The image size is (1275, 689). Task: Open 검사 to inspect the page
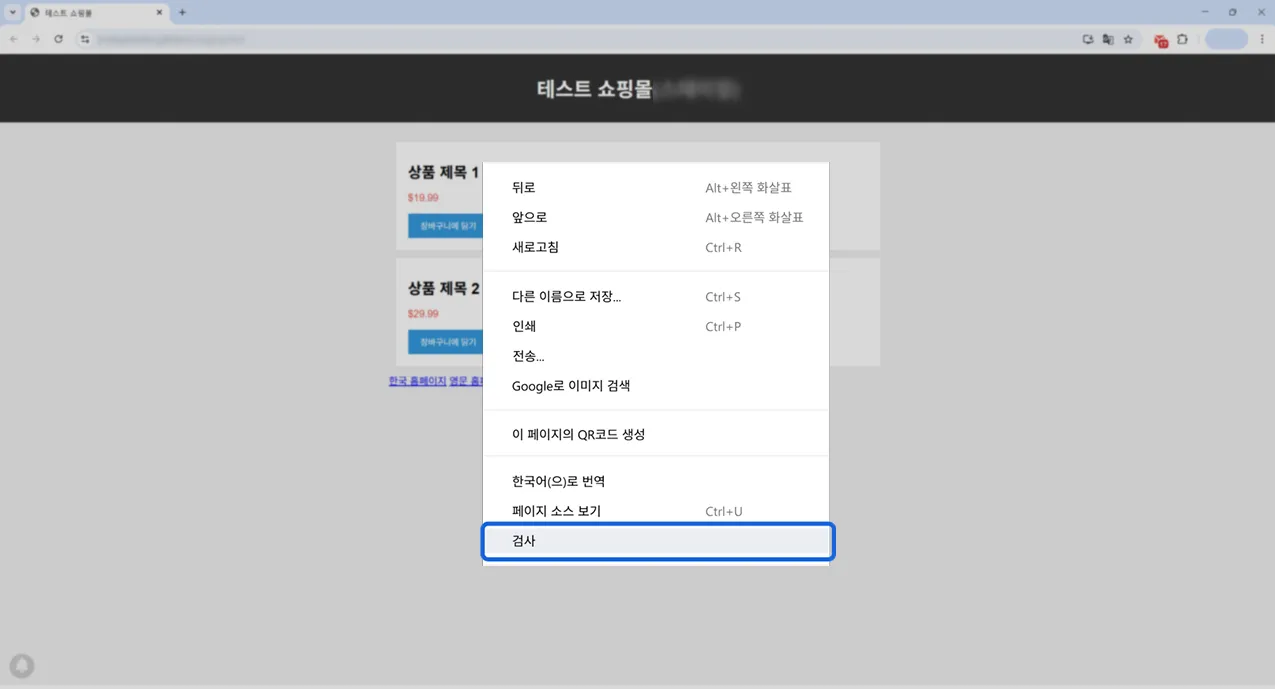pos(656,541)
